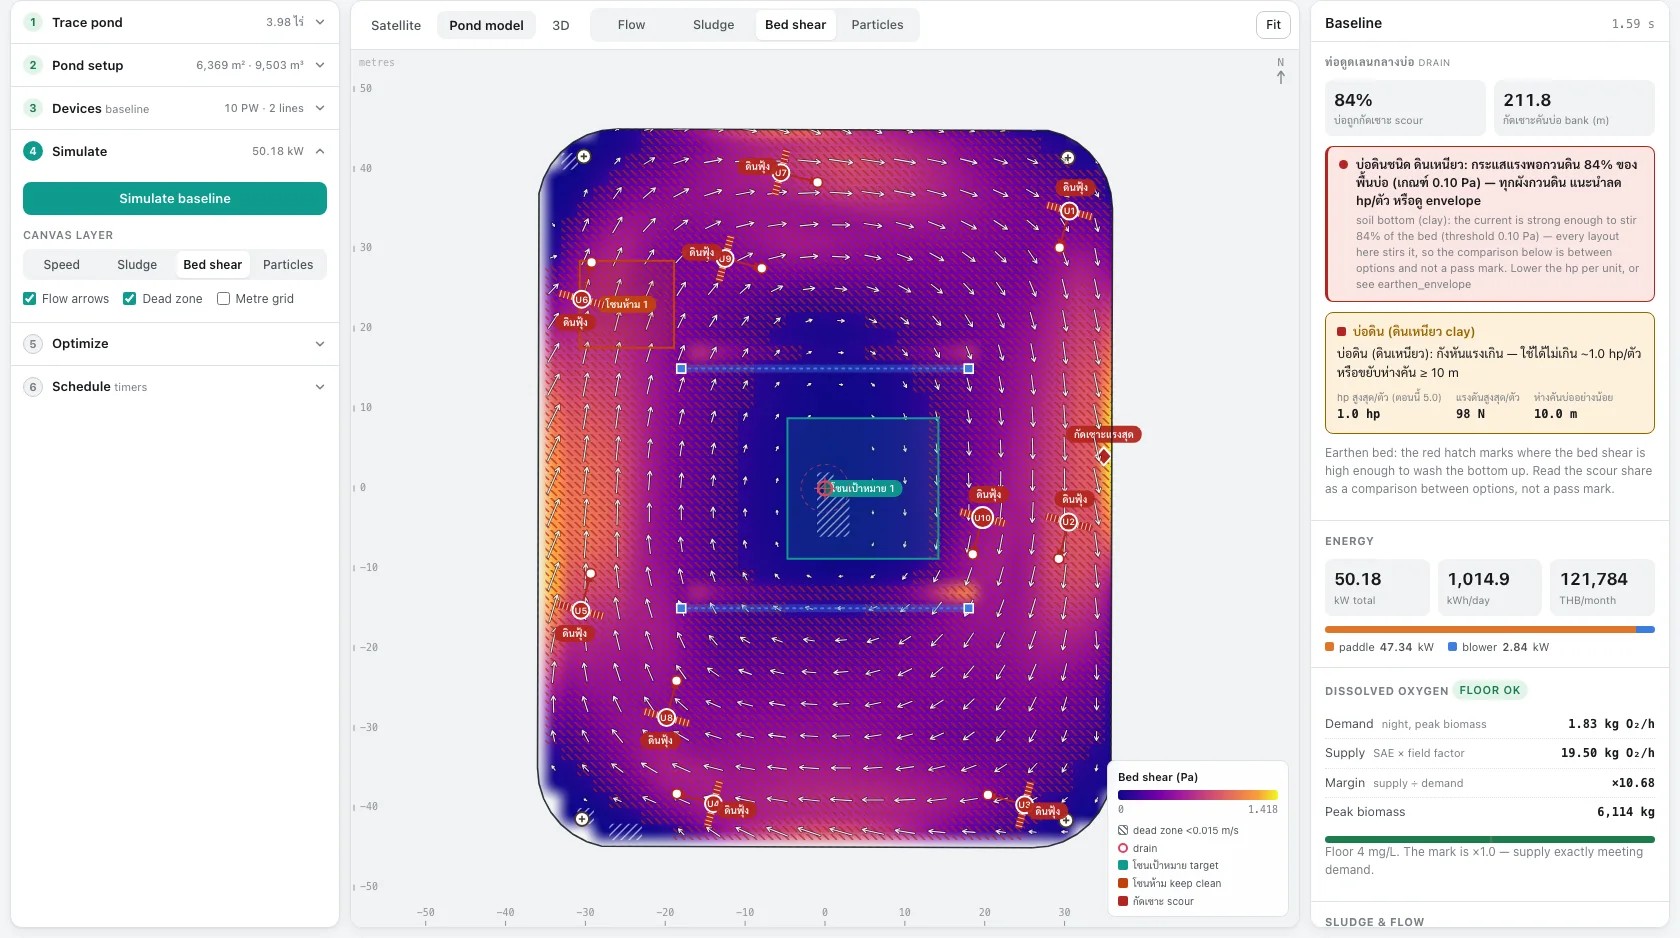The height and width of the screenshot is (938, 1680).
Task: Select paddlewheel unit U7 on the pond
Action: pos(781,173)
